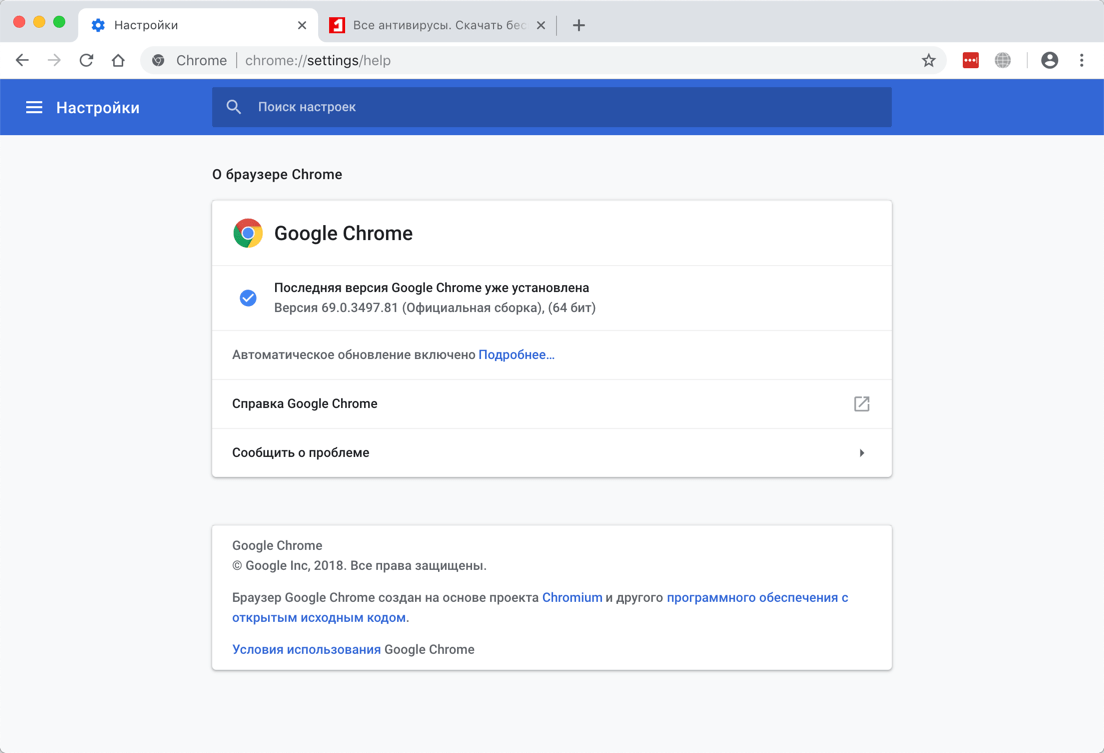Click the macOS green maximize button
This screenshot has height=753, width=1104.
(60, 23)
